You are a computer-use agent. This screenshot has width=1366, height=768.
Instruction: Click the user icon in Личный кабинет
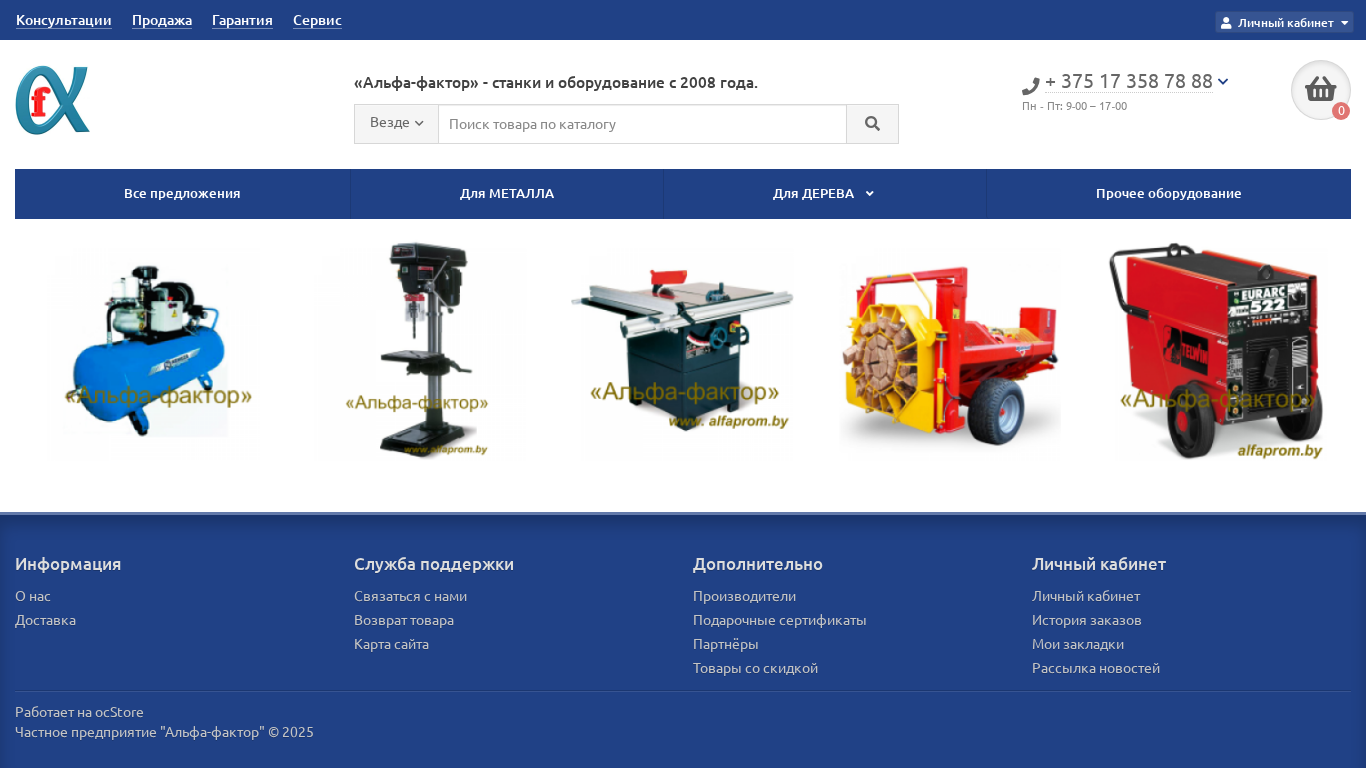coord(1226,23)
